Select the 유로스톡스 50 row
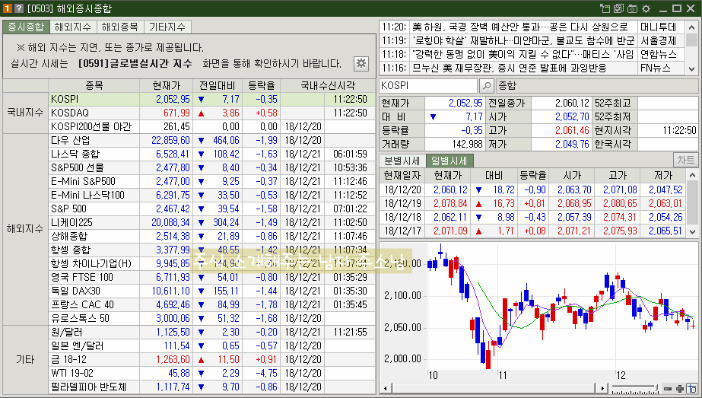Viewport: 702px width, 398px height. point(212,318)
